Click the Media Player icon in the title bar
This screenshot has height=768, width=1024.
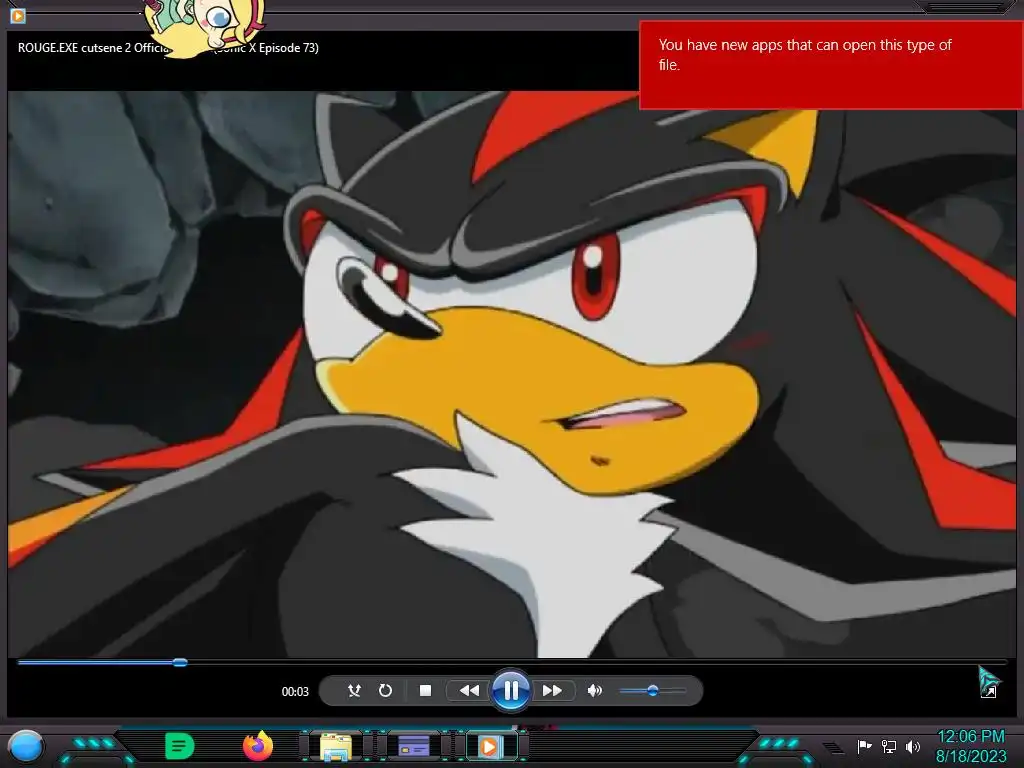pos(18,14)
